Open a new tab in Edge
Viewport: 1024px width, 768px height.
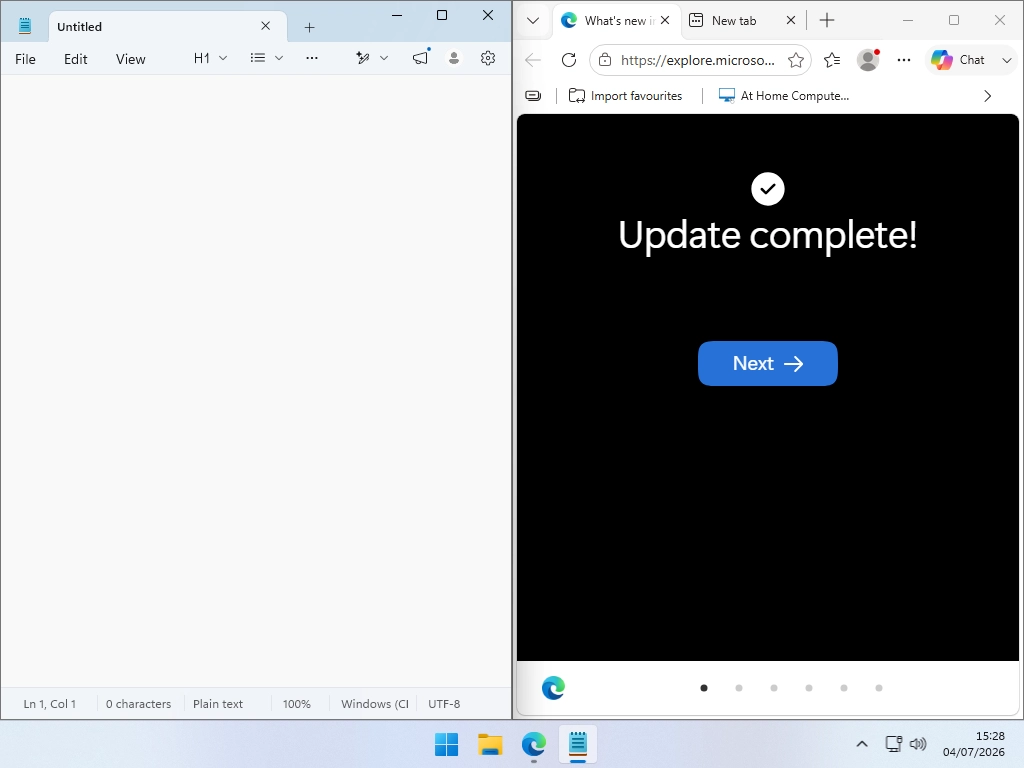pos(827,20)
